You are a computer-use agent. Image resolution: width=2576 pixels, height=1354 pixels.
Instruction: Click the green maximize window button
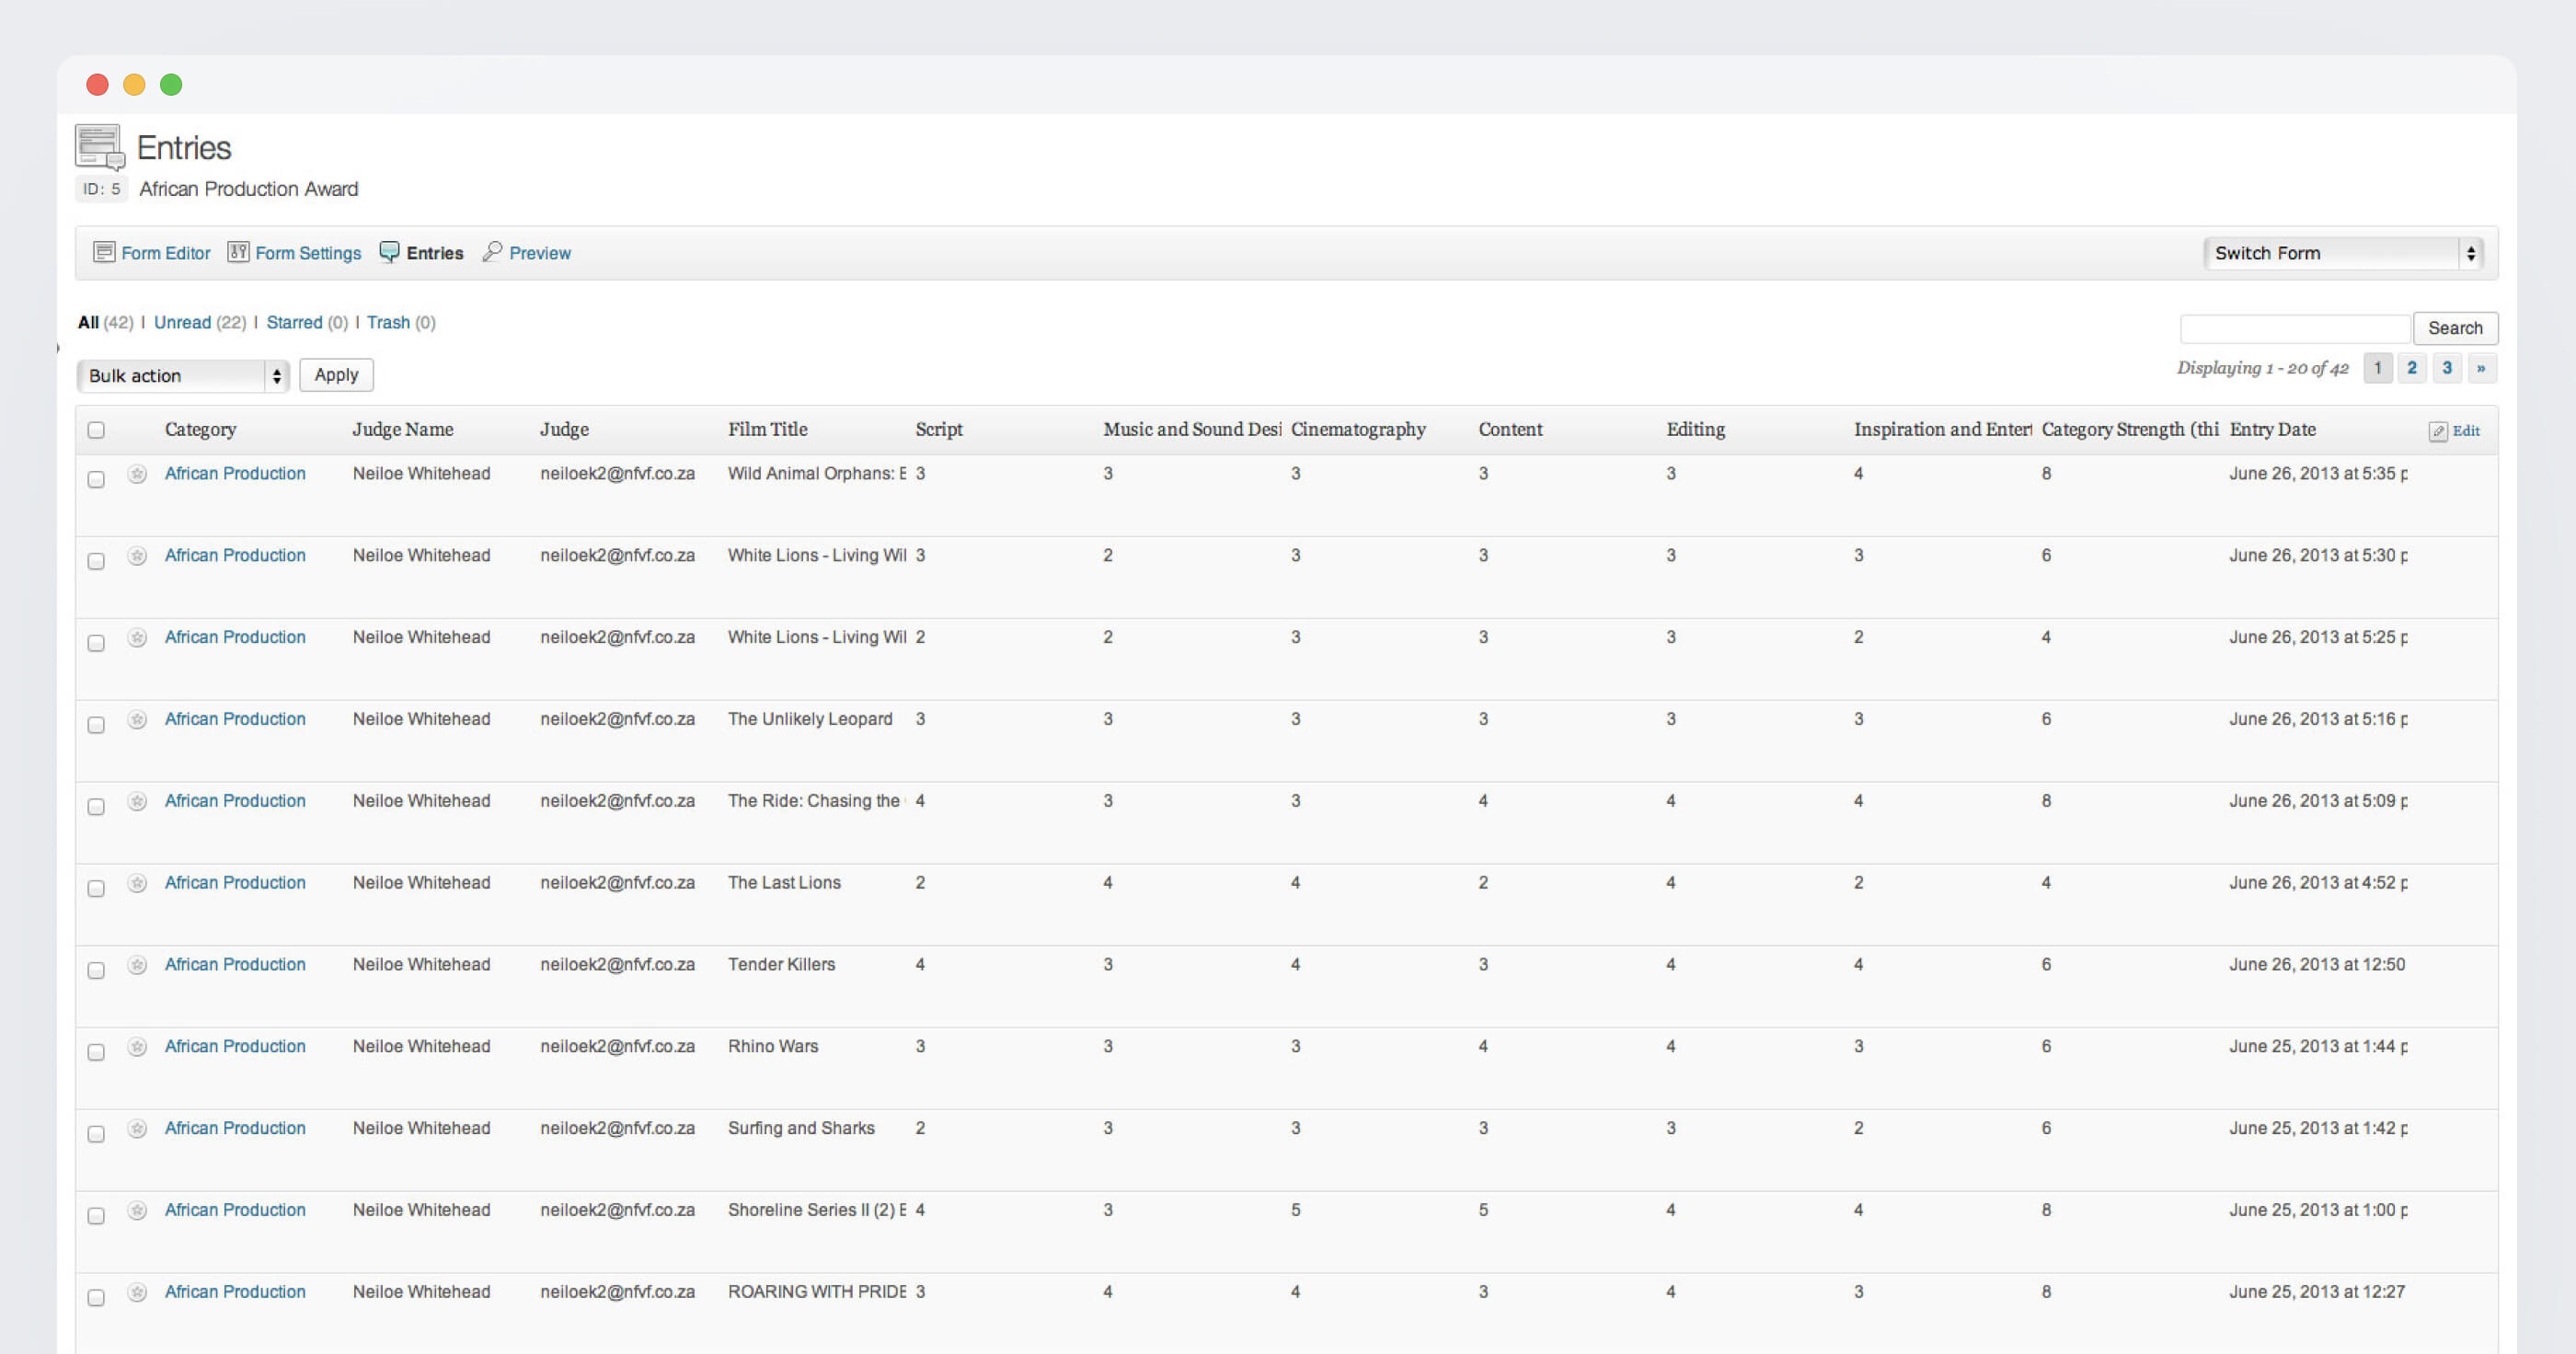(171, 85)
